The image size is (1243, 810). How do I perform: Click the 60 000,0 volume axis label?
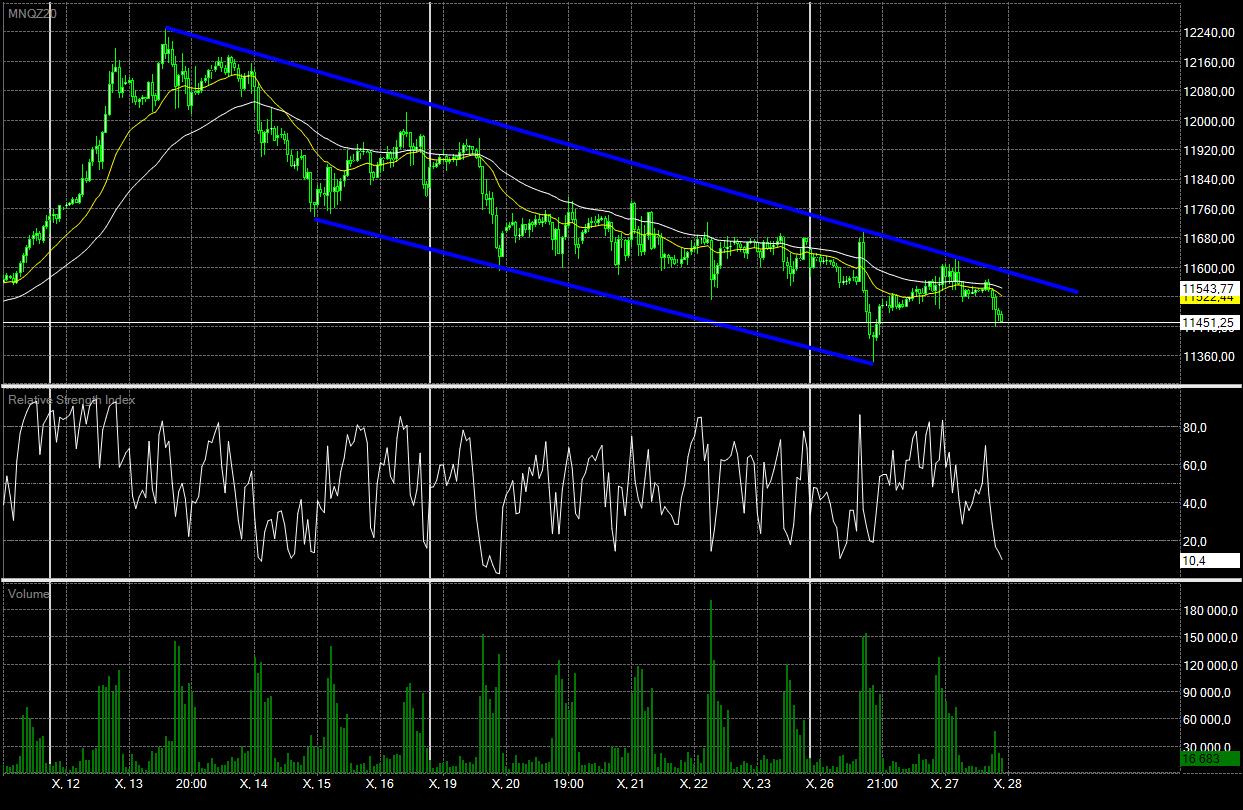pyautogui.click(x=1205, y=720)
